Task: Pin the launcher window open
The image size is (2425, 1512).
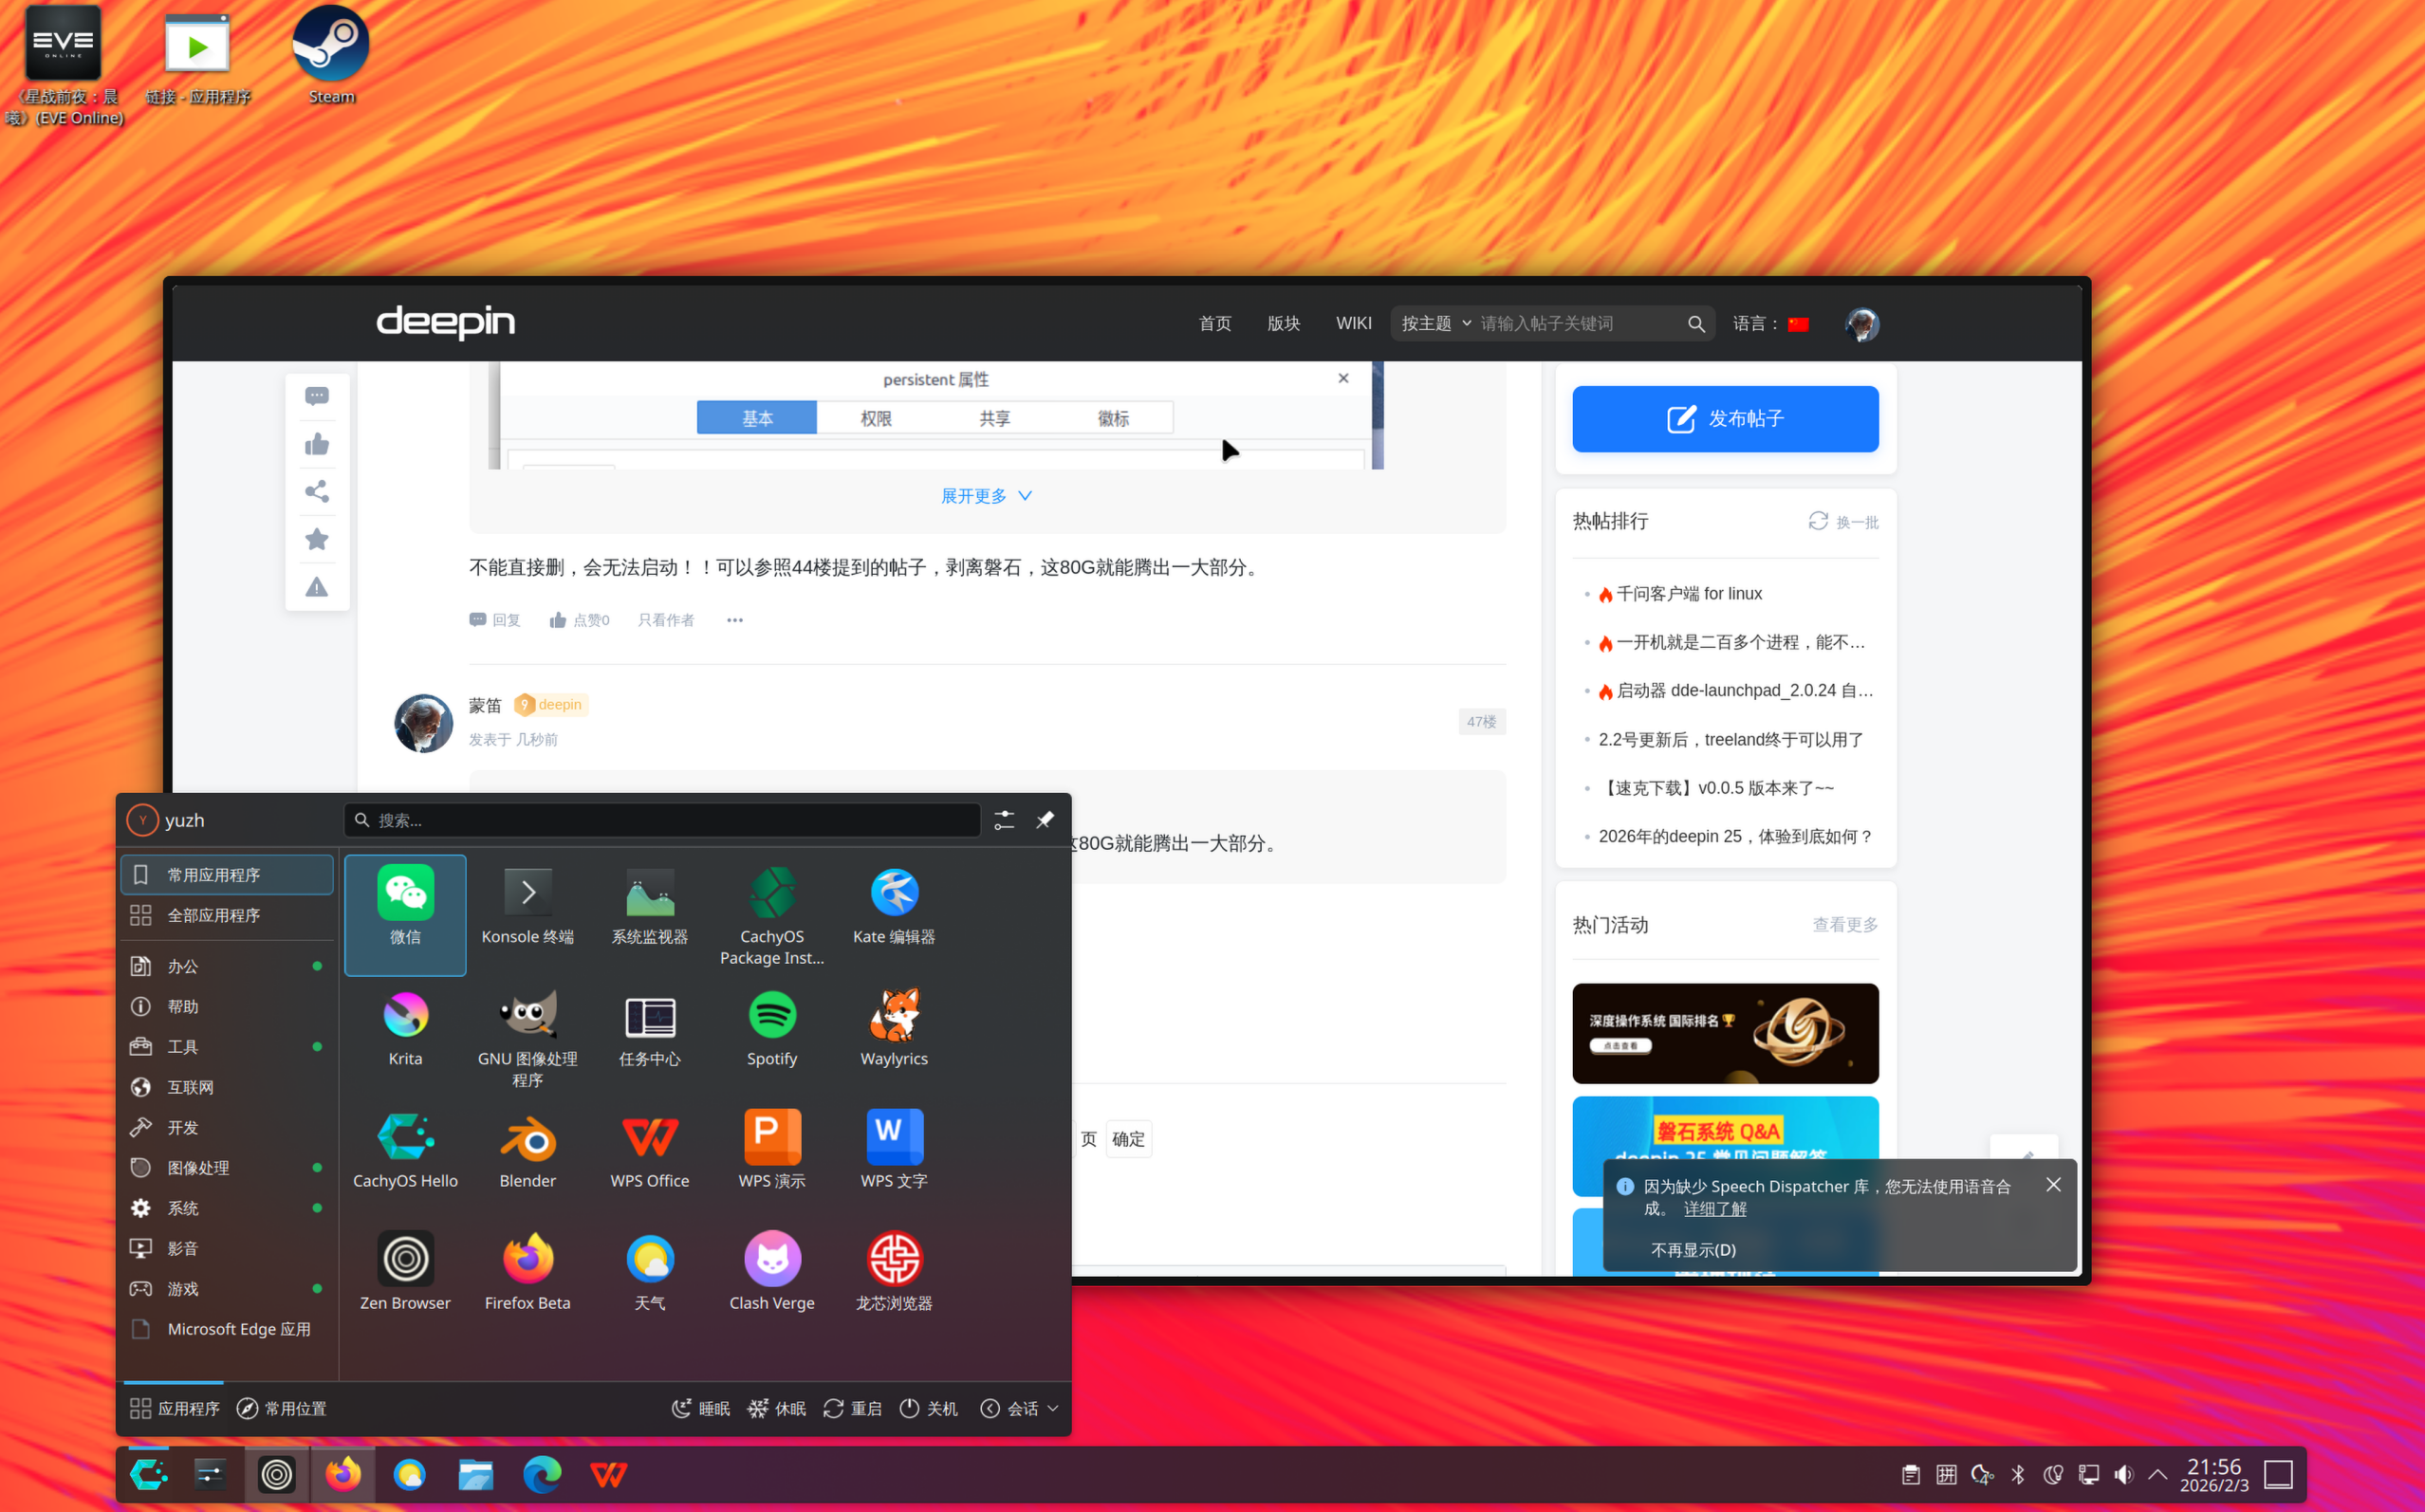Action: [1044, 819]
